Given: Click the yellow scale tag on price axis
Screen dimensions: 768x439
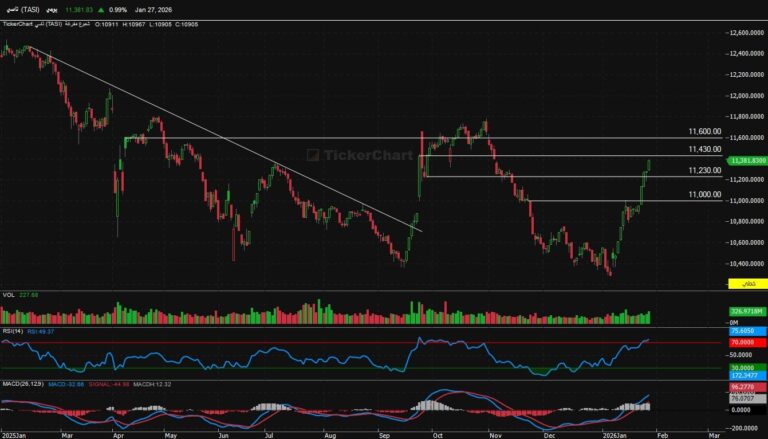Looking at the screenshot, I should (741, 285).
